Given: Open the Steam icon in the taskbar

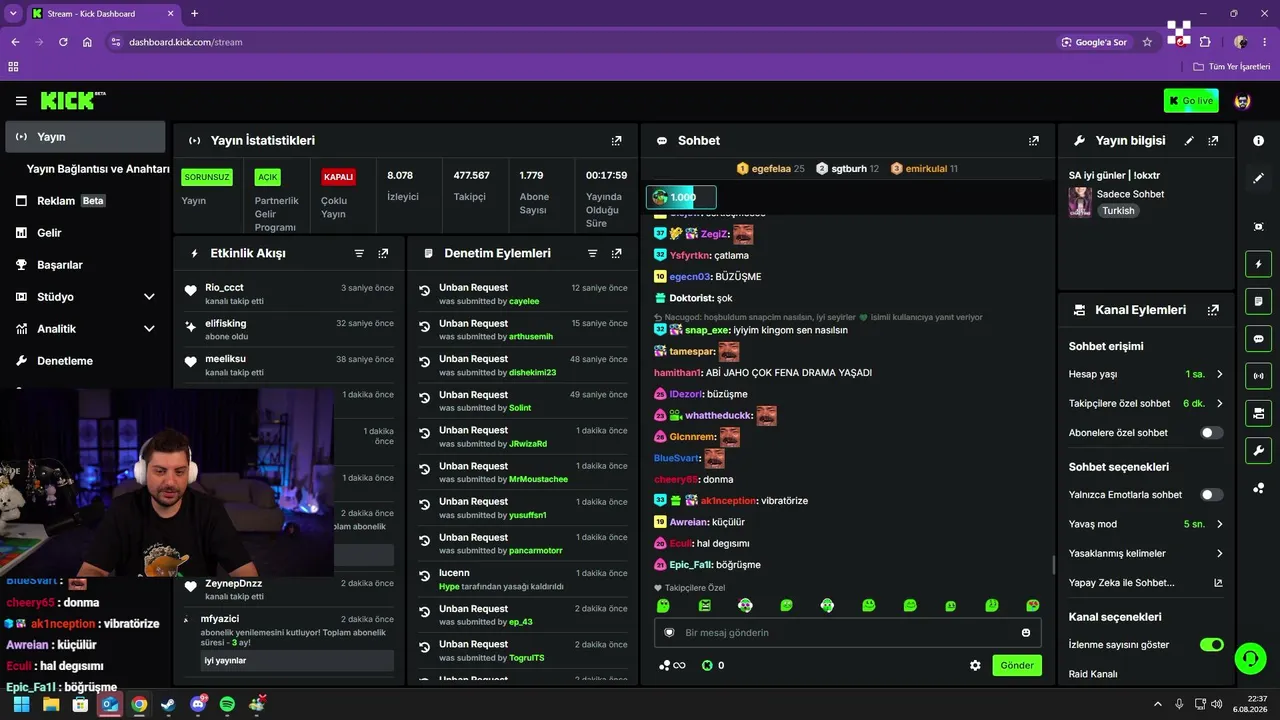Looking at the screenshot, I should click(x=168, y=704).
